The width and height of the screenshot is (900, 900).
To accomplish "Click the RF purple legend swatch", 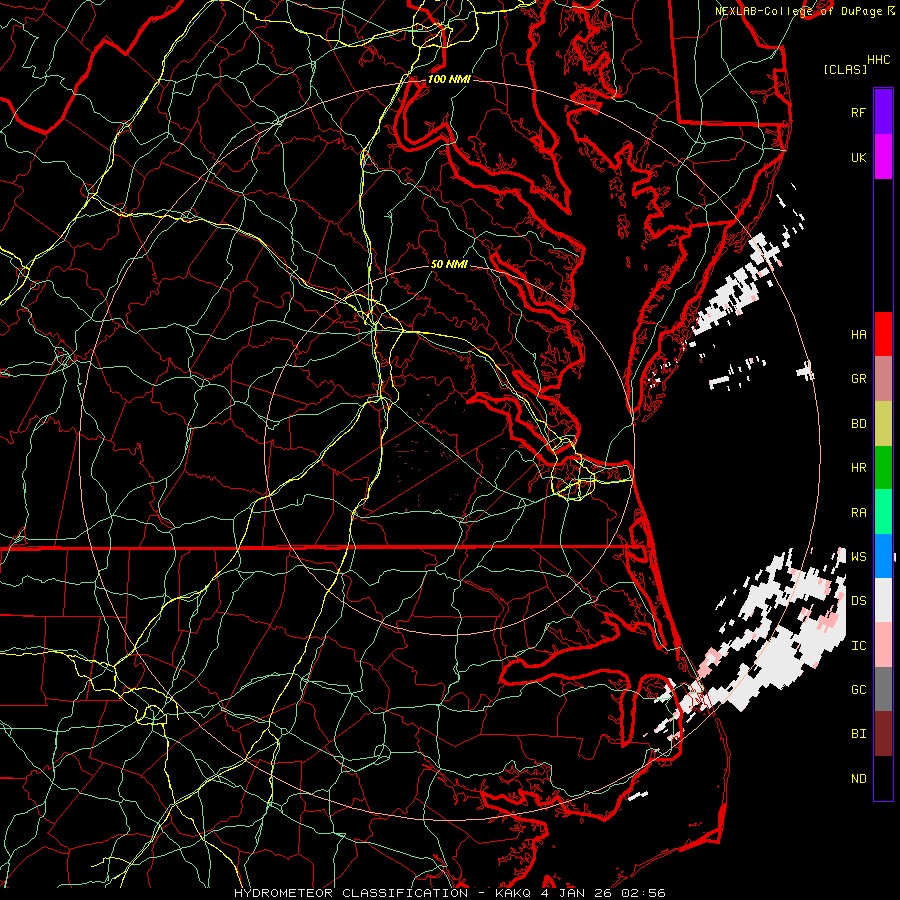I will tap(883, 112).
